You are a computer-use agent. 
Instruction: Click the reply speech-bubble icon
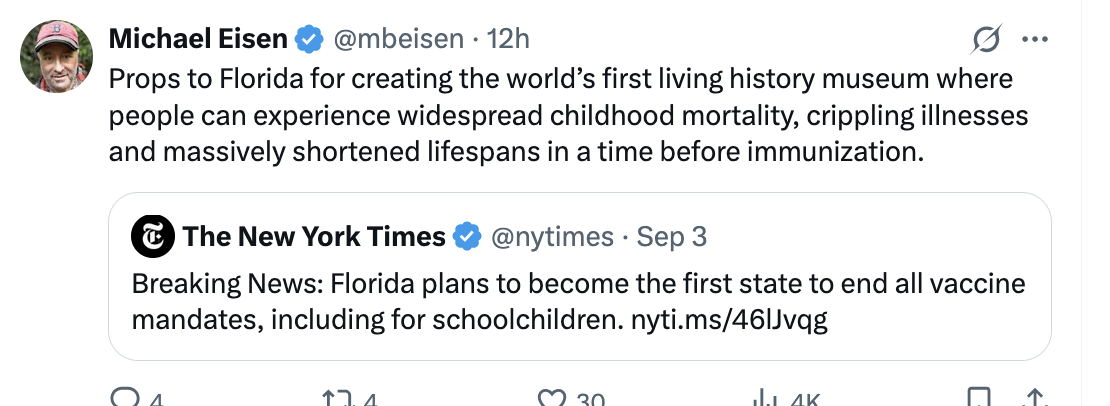pyautogui.click(x=124, y=398)
